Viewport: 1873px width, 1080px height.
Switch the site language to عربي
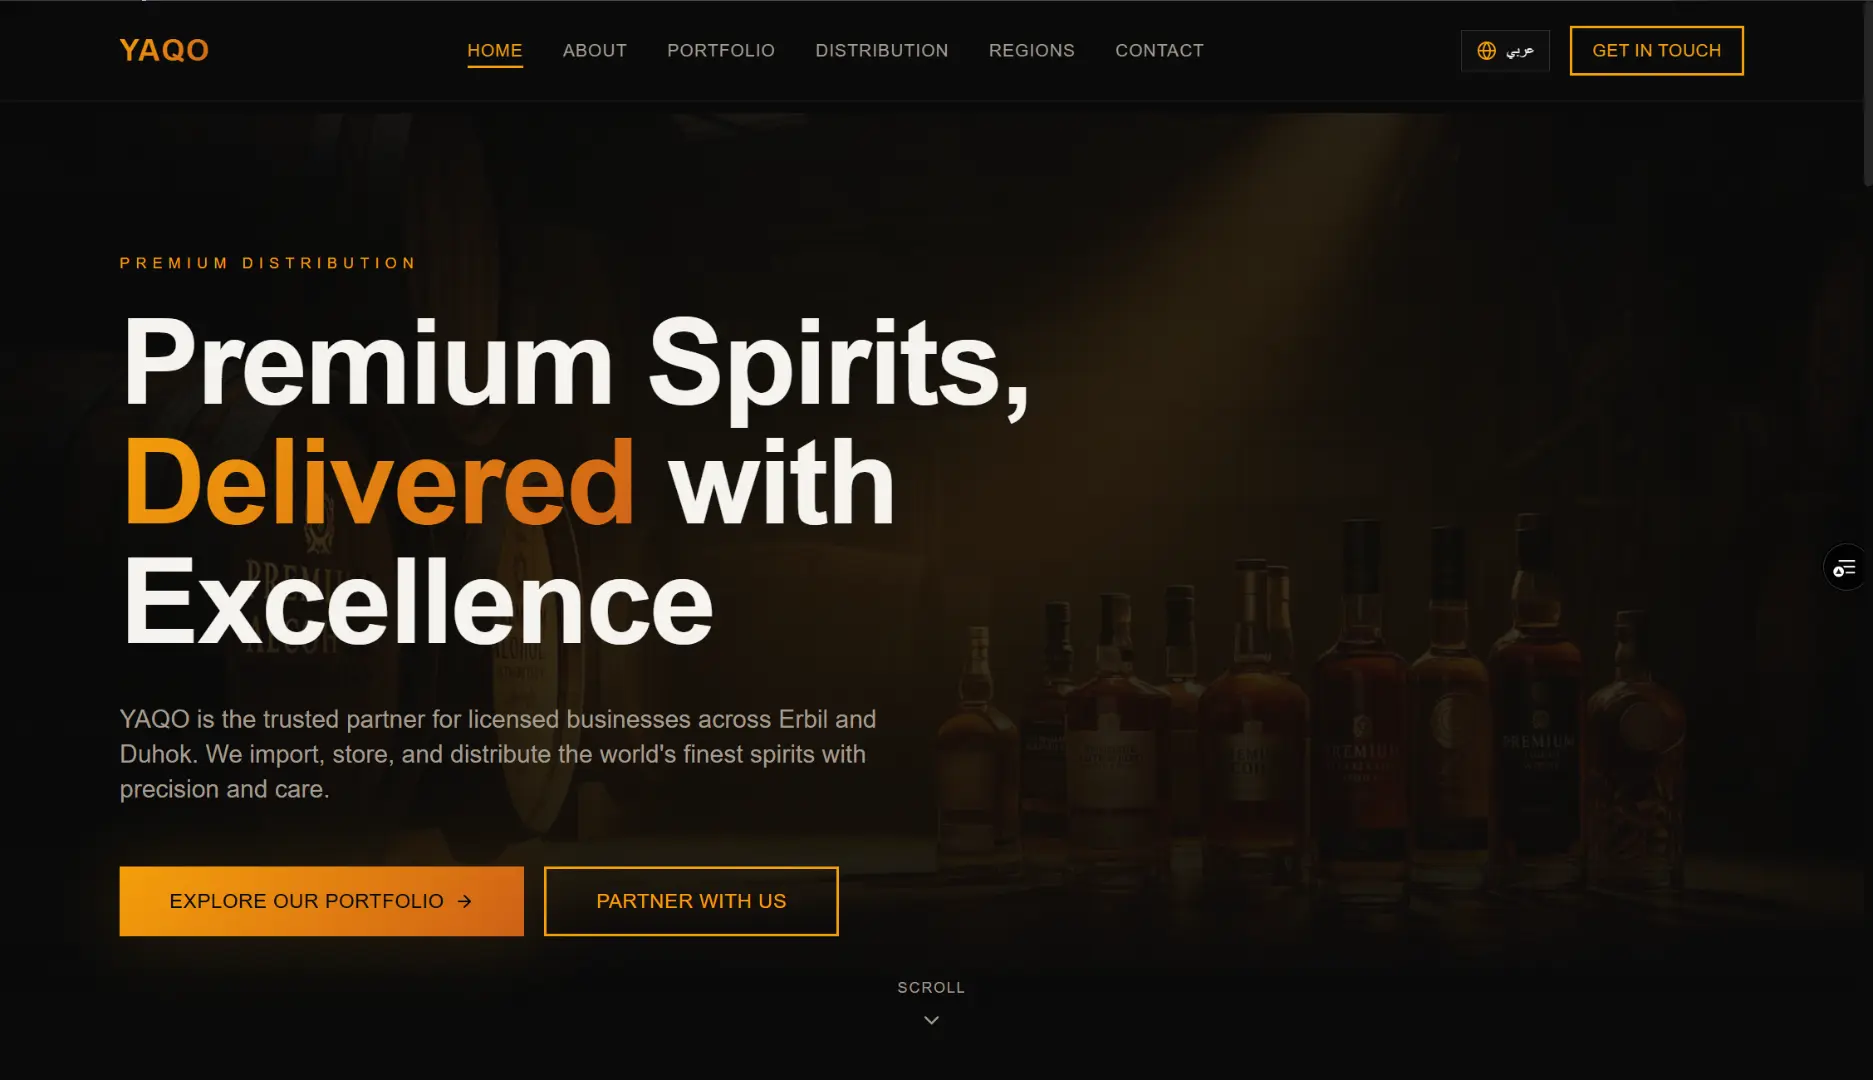[x=1505, y=51]
